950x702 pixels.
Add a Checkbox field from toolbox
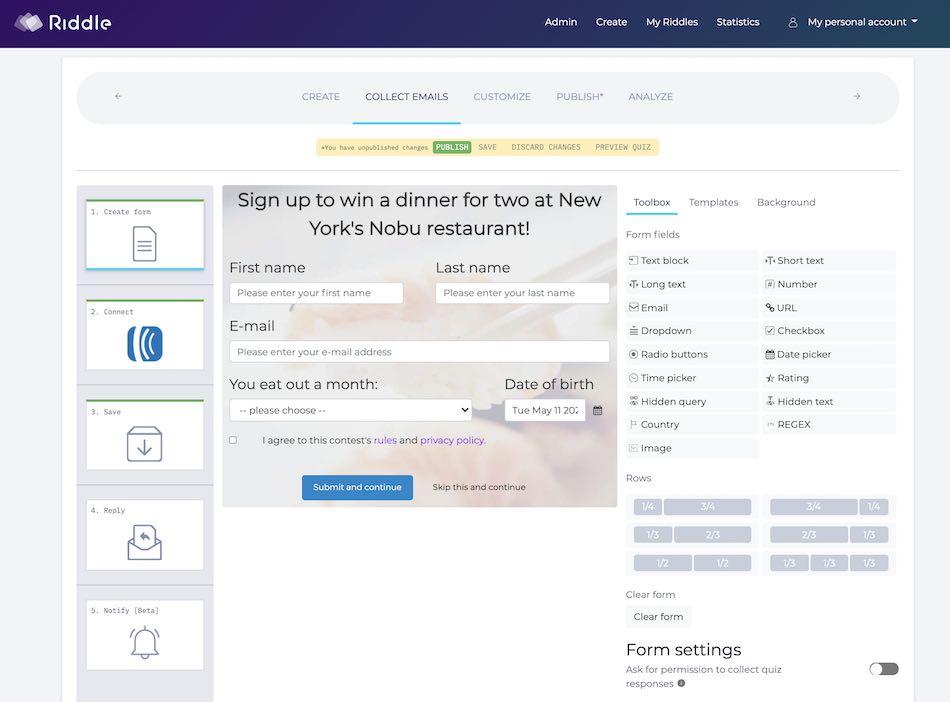pos(829,331)
